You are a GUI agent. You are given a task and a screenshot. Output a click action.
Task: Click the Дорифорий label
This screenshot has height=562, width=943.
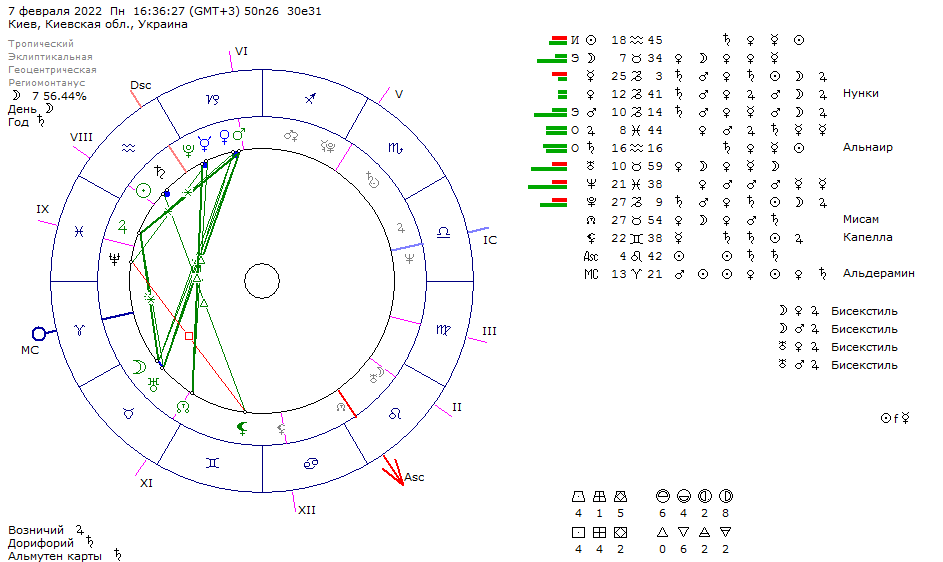pyautogui.click(x=41, y=543)
